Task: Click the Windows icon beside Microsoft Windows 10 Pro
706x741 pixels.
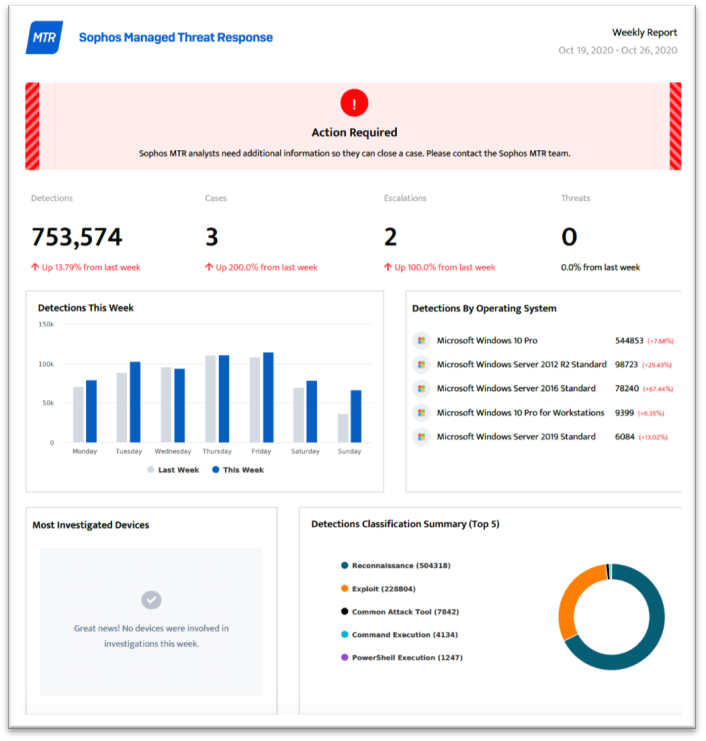Action: point(421,340)
